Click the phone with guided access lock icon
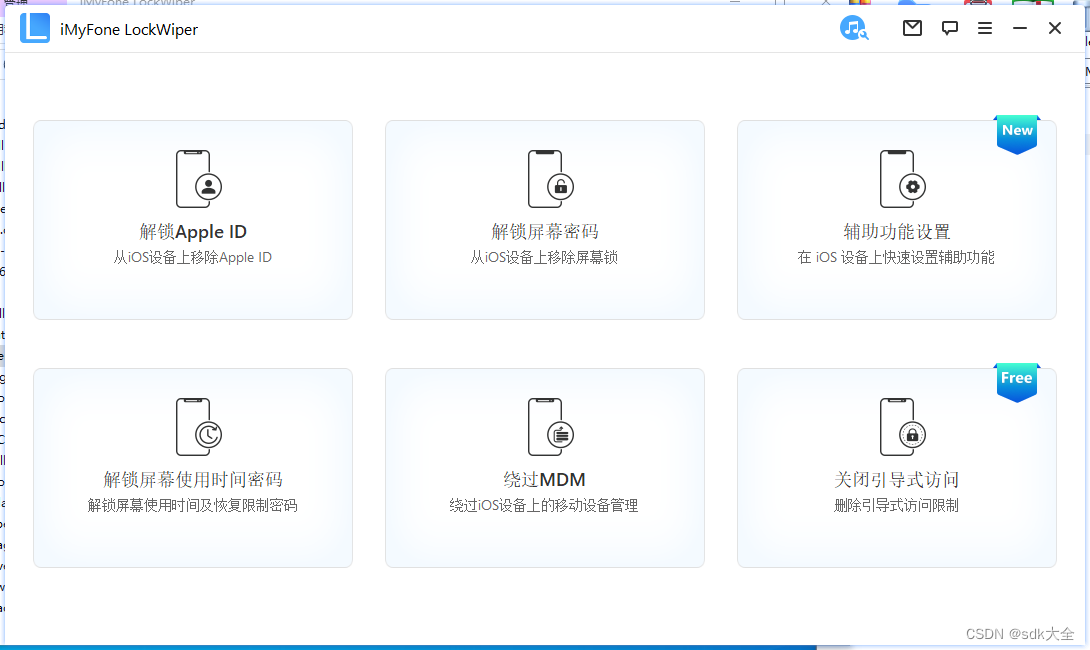The width and height of the screenshot is (1090, 650). click(902, 427)
